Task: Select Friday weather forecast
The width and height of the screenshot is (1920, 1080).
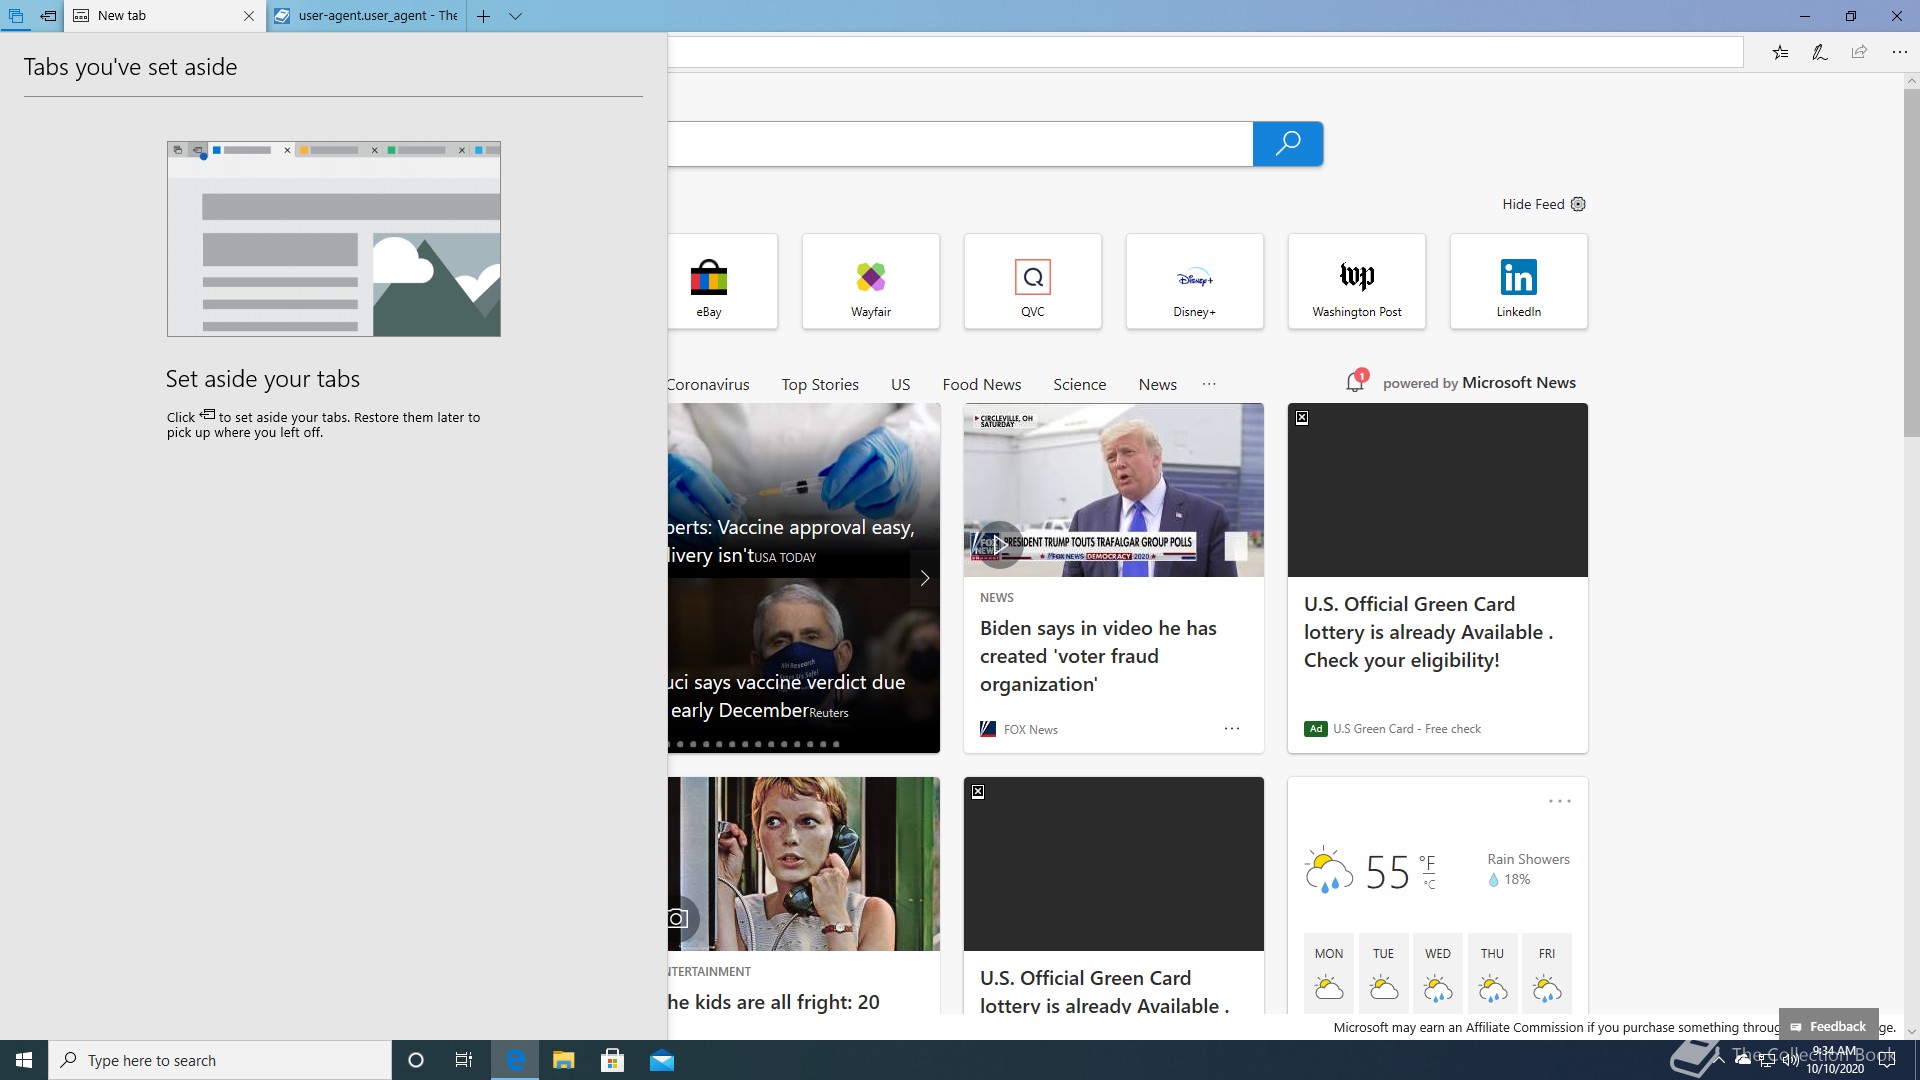Action: point(1547,972)
